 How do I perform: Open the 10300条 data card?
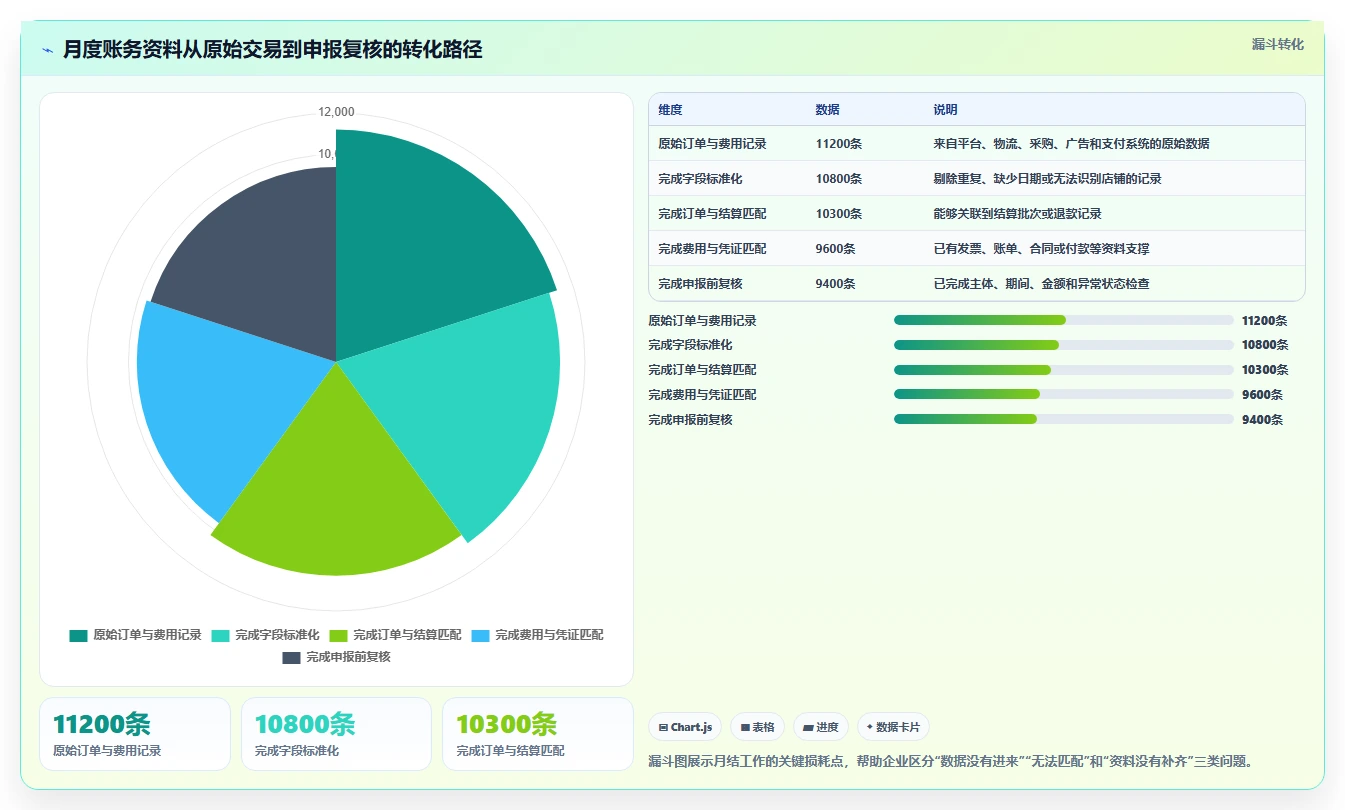pyautogui.click(x=538, y=734)
